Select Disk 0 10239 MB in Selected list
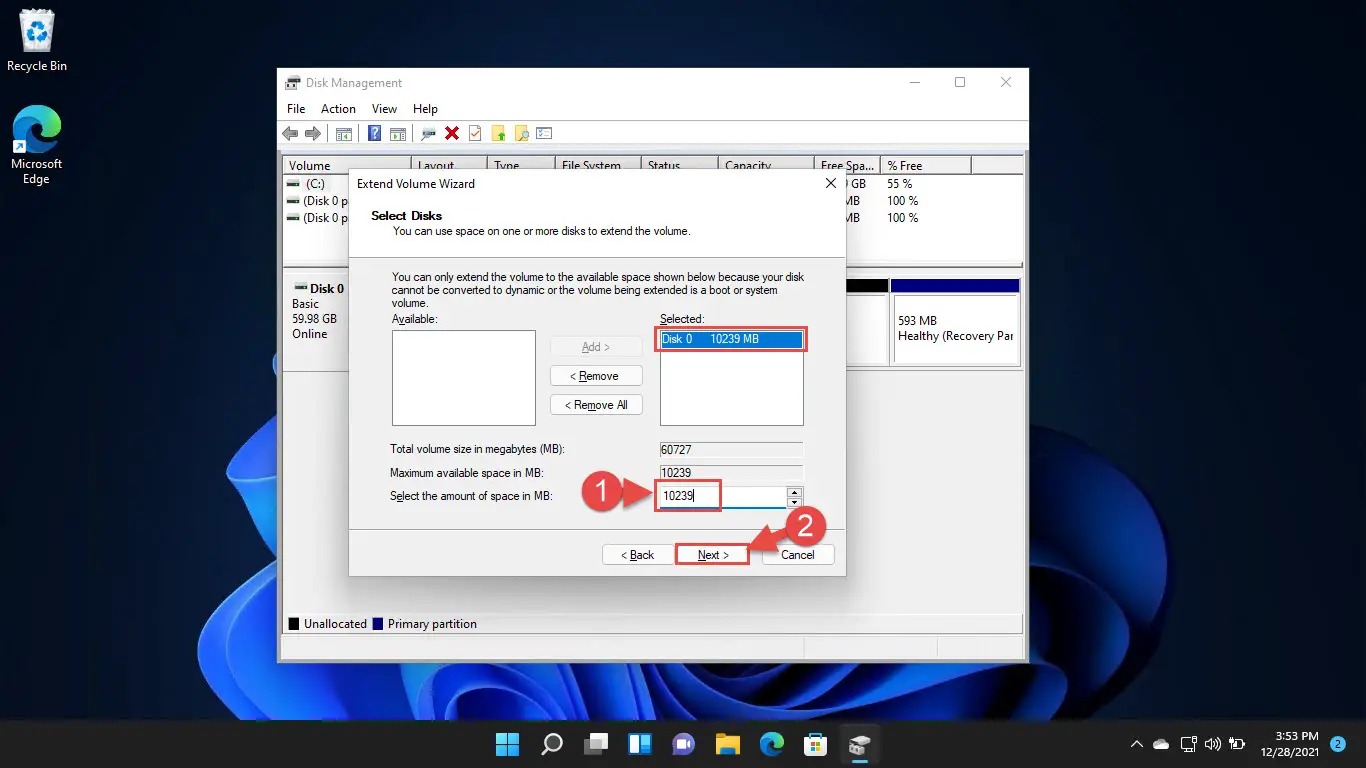The width and height of the screenshot is (1366, 768). coord(731,339)
